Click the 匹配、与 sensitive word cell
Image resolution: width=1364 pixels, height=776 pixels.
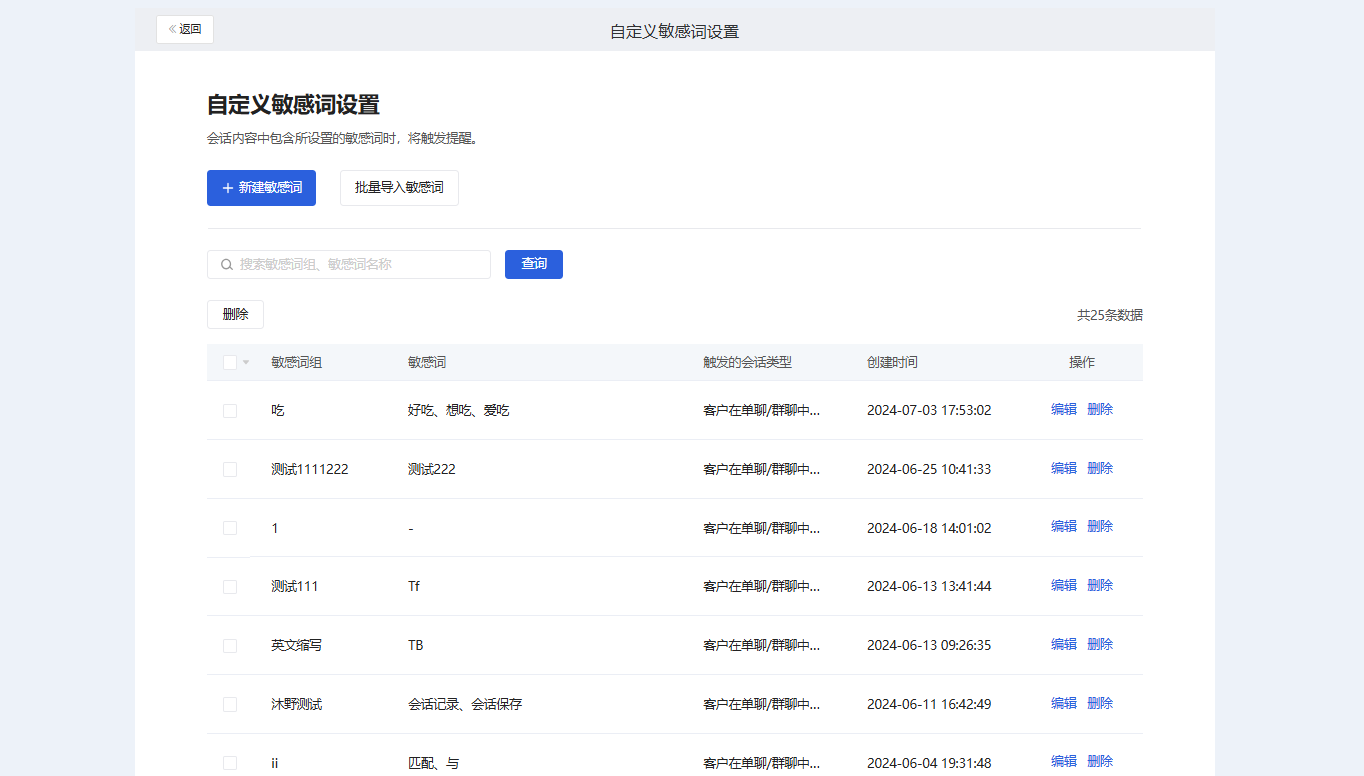[434, 763]
